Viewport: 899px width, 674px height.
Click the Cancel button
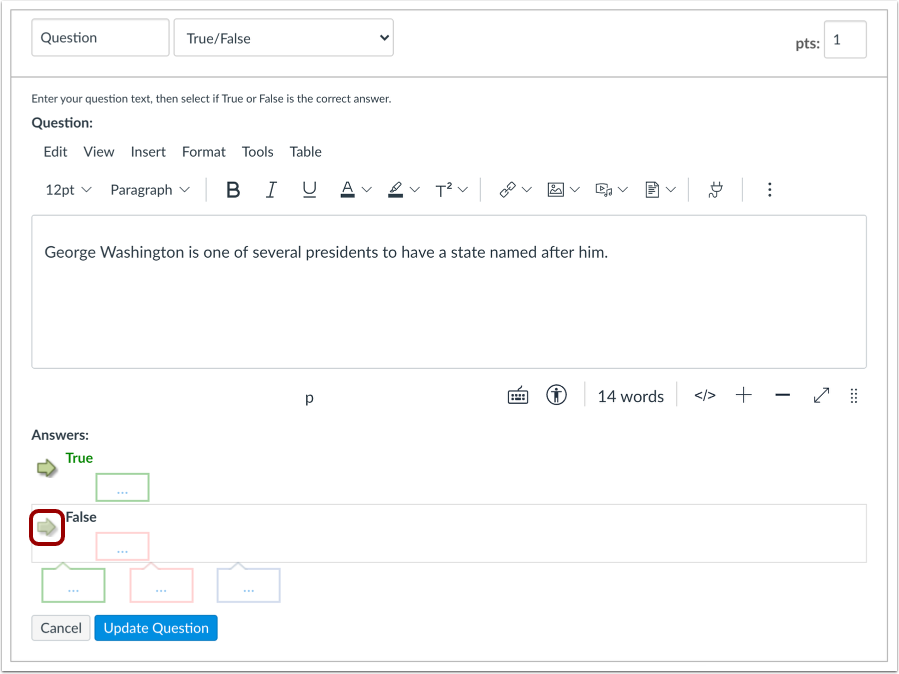[x=61, y=628]
